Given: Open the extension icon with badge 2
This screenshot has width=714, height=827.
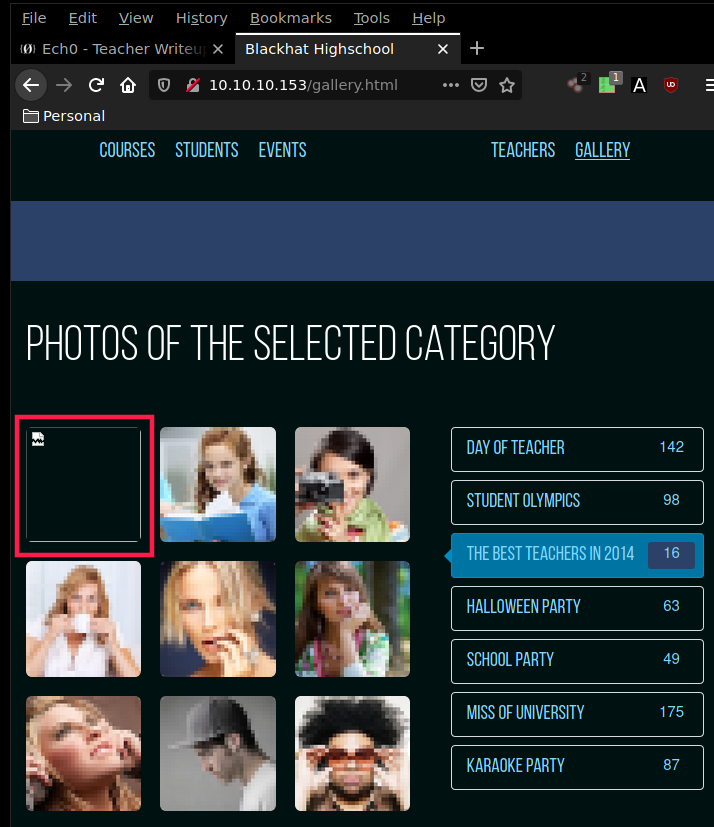Looking at the screenshot, I should pyautogui.click(x=577, y=83).
